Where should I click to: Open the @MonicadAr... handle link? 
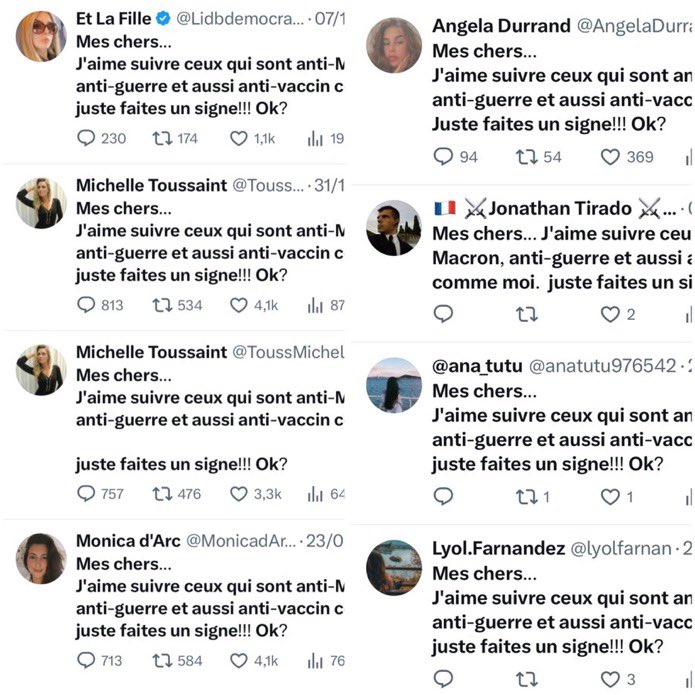click(x=241, y=541)
